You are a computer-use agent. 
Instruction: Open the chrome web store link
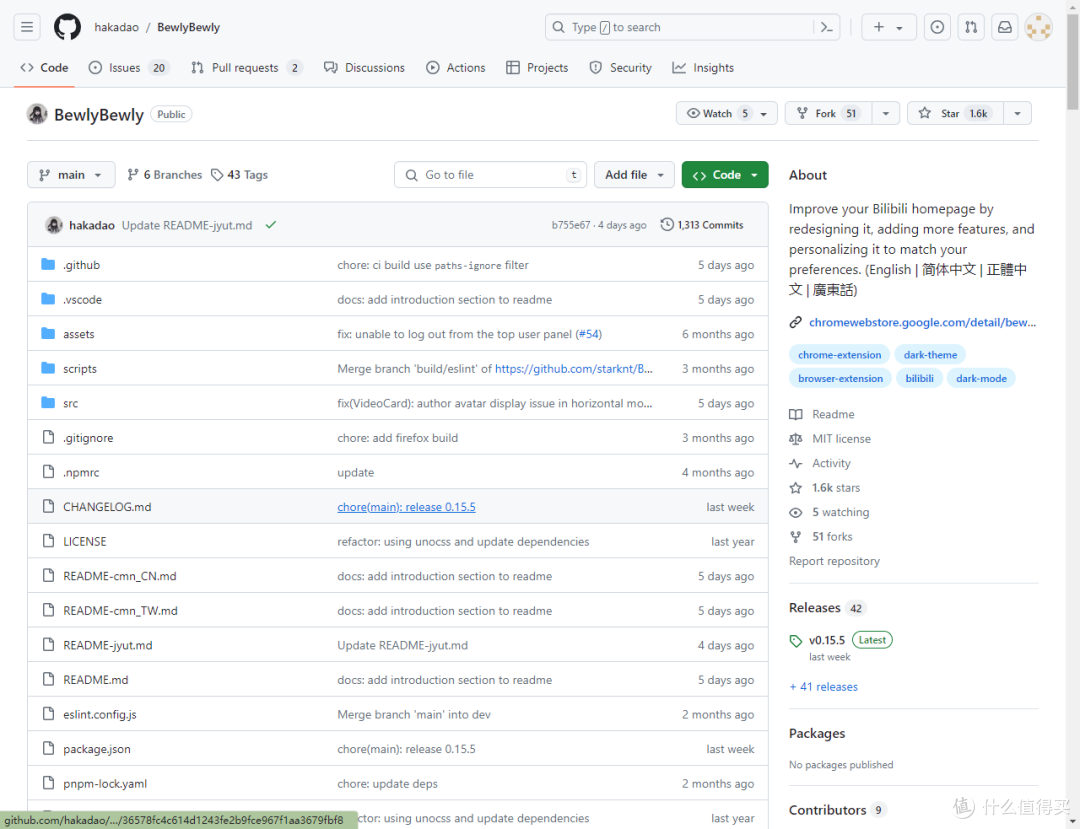[922, 322]
